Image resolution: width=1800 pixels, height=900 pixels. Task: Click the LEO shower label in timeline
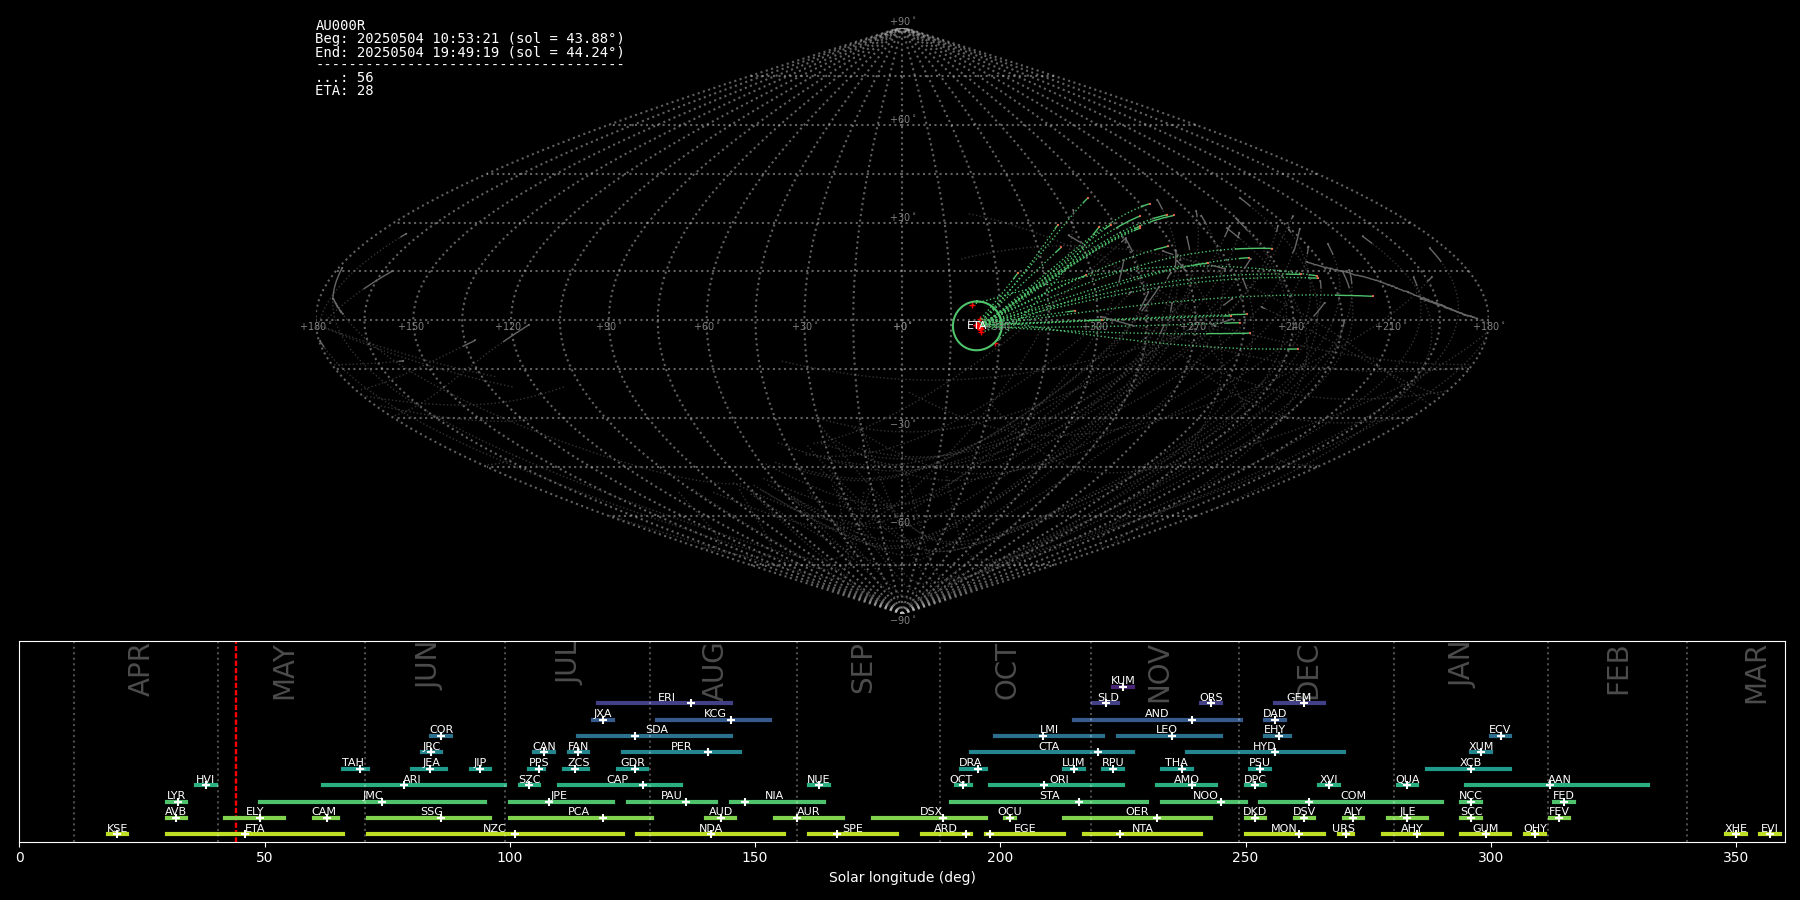point(1166,730)
